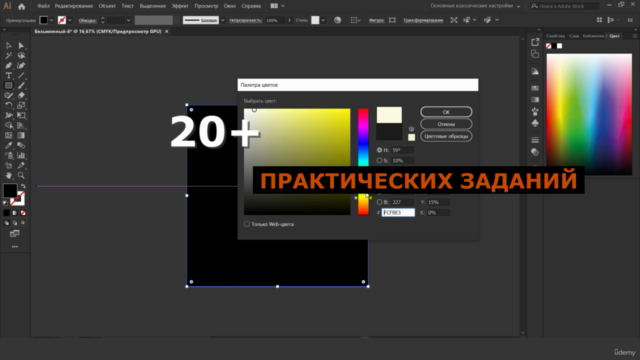The width and height of the screenshot is (640, 360).
Task: Select the Mesh tool
Action: point(9,136)
